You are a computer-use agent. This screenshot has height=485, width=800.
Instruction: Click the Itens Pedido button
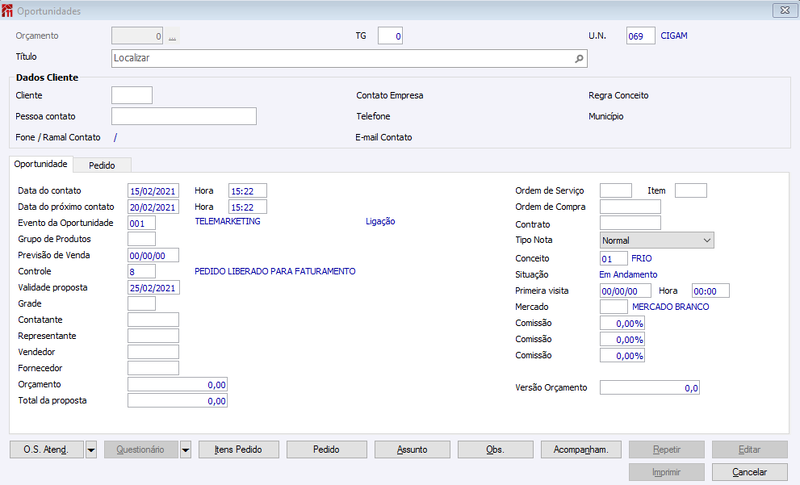point(238,450)
